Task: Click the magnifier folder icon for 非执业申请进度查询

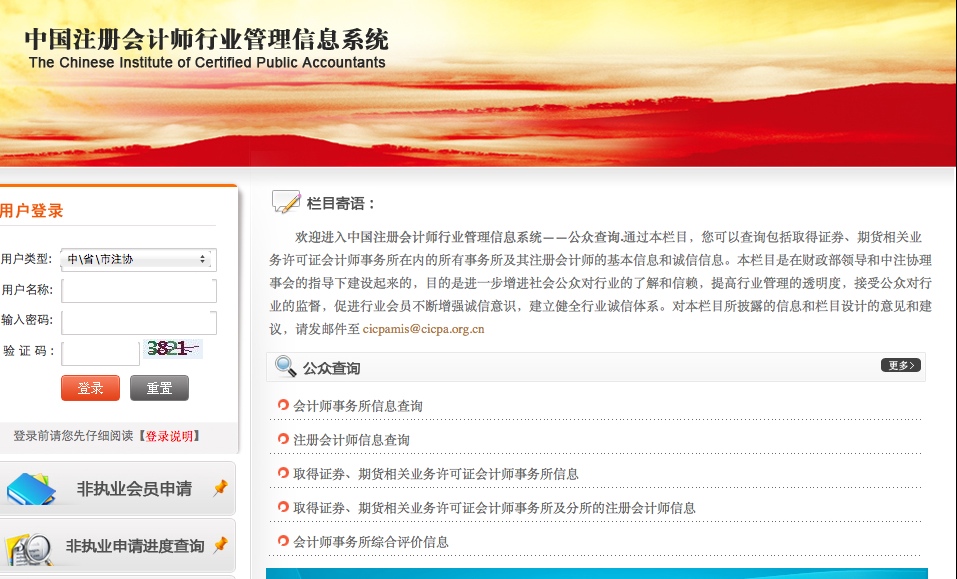Action: tap(31, 548)
